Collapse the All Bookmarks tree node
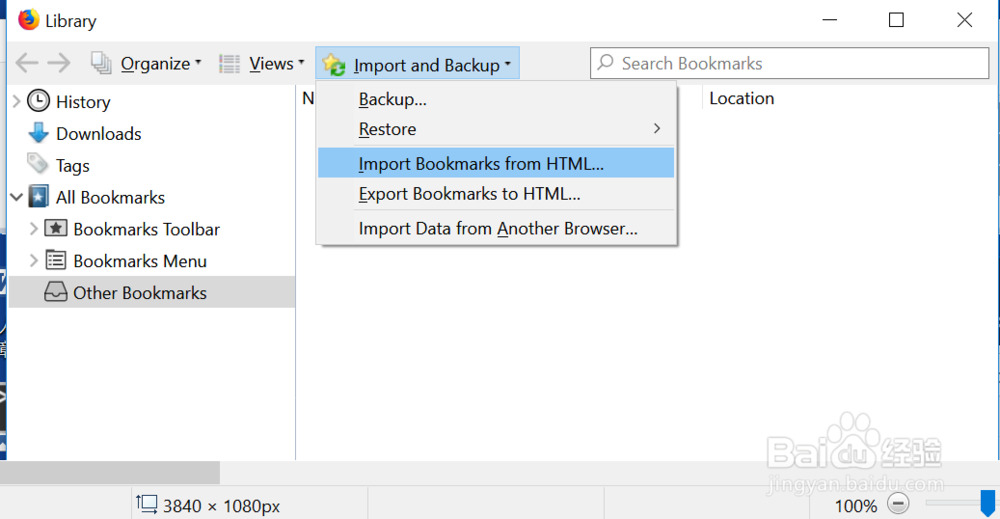 16,197
